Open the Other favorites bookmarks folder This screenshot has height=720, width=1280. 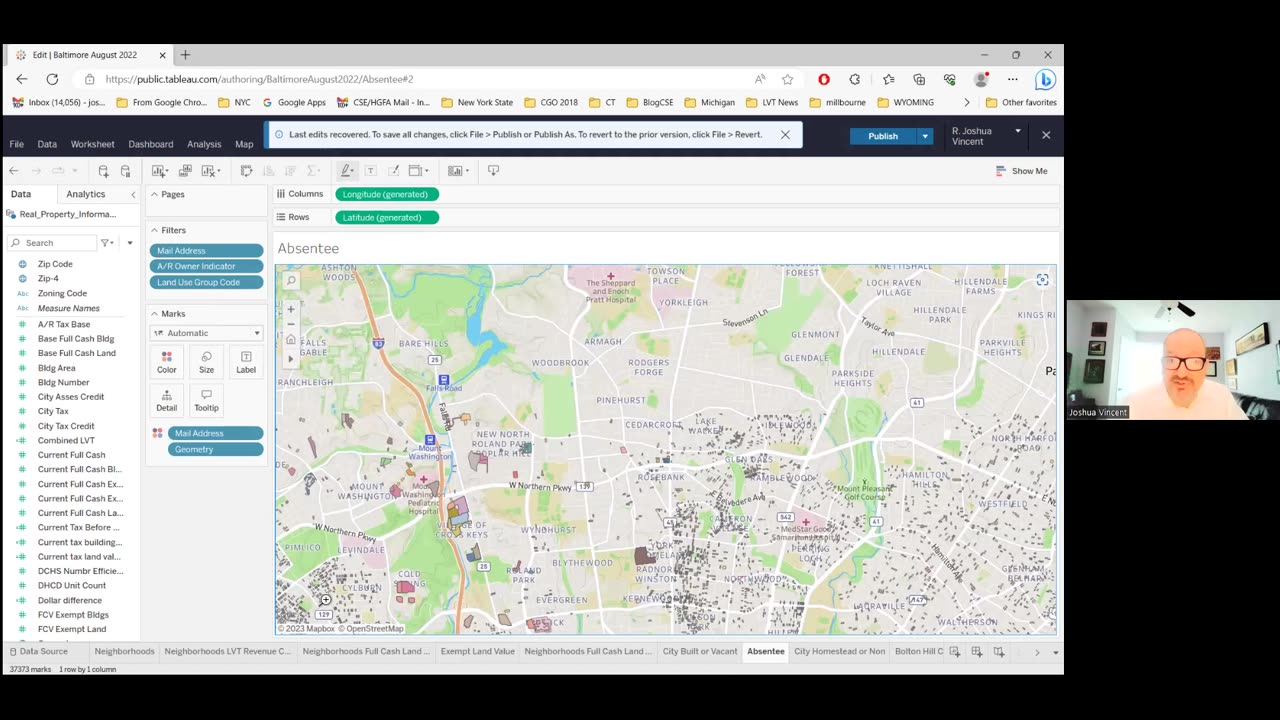1021,102
